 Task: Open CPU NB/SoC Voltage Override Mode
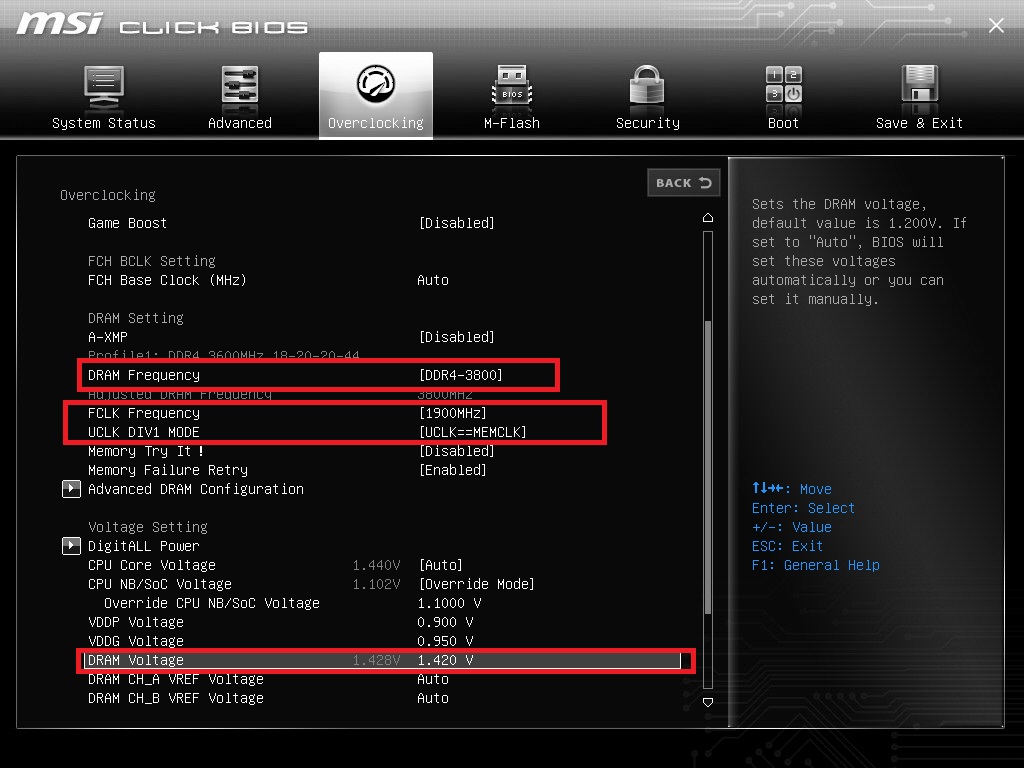(477, 584)
